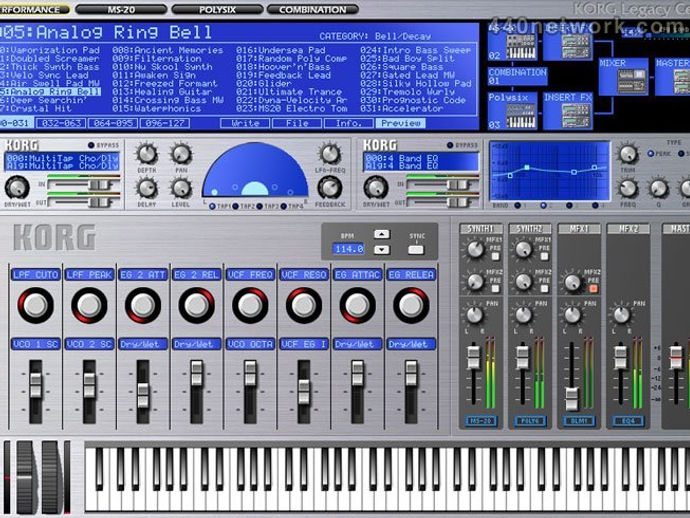This screenshot has height=518, width=690.
Task: Turn the EG RELEA performance knob
Action: (x=411, y=305)
